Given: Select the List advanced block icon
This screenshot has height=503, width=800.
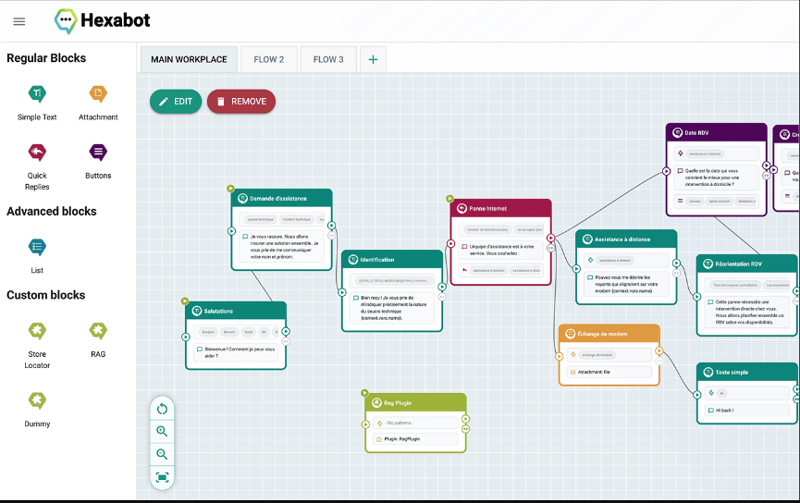Looking at the screenshot, I should click(x=37, y=247).
